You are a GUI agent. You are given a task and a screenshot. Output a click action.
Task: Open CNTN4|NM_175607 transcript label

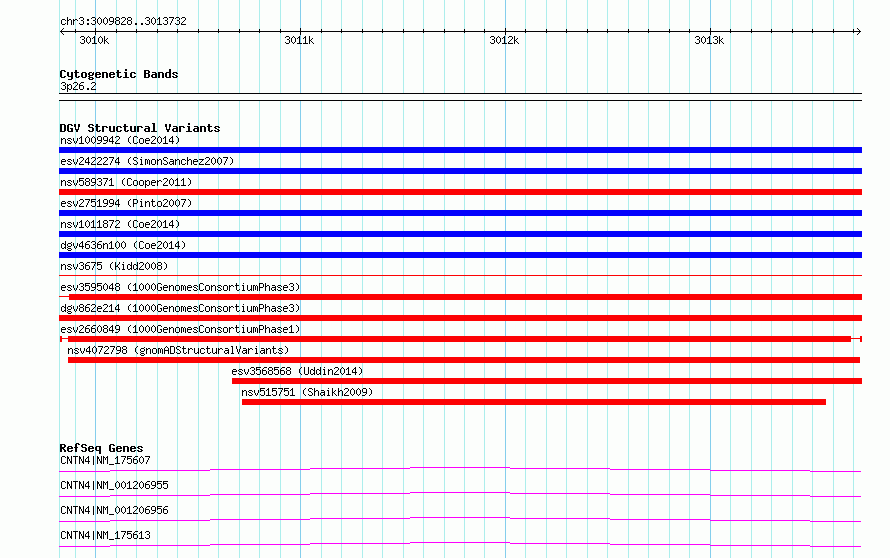click(x=105, y=460)
